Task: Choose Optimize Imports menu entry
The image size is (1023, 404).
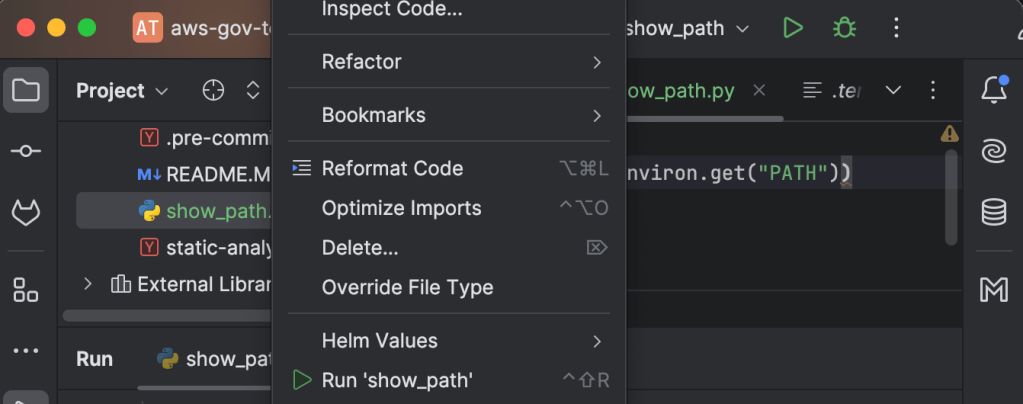Action: 401,208
